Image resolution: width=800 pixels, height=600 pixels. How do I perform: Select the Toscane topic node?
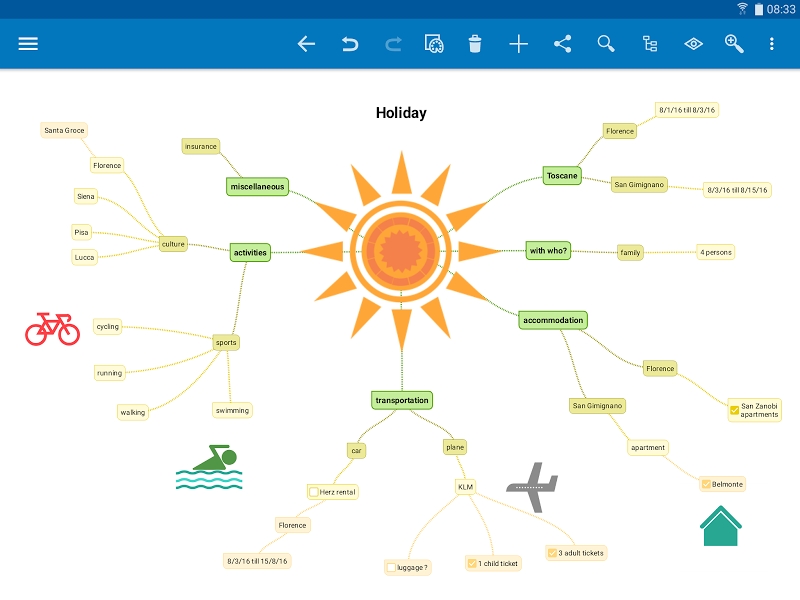(x=561, y=175)
